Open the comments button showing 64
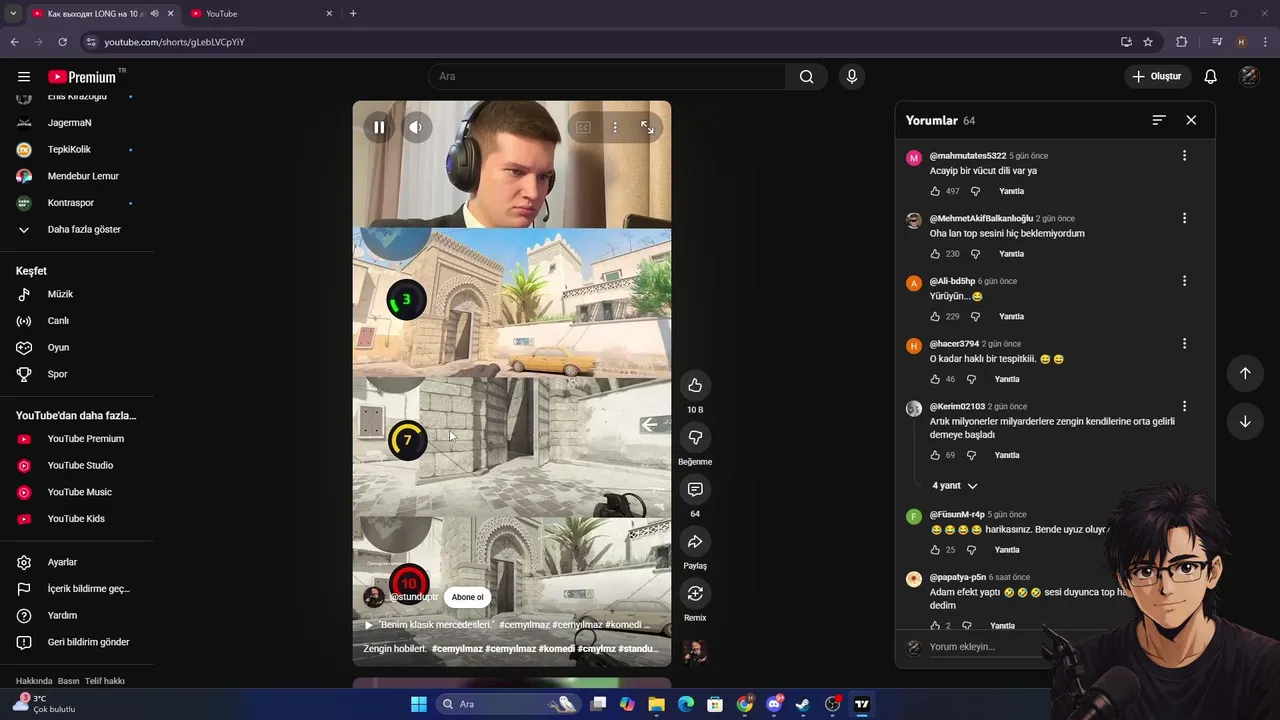 695,489
